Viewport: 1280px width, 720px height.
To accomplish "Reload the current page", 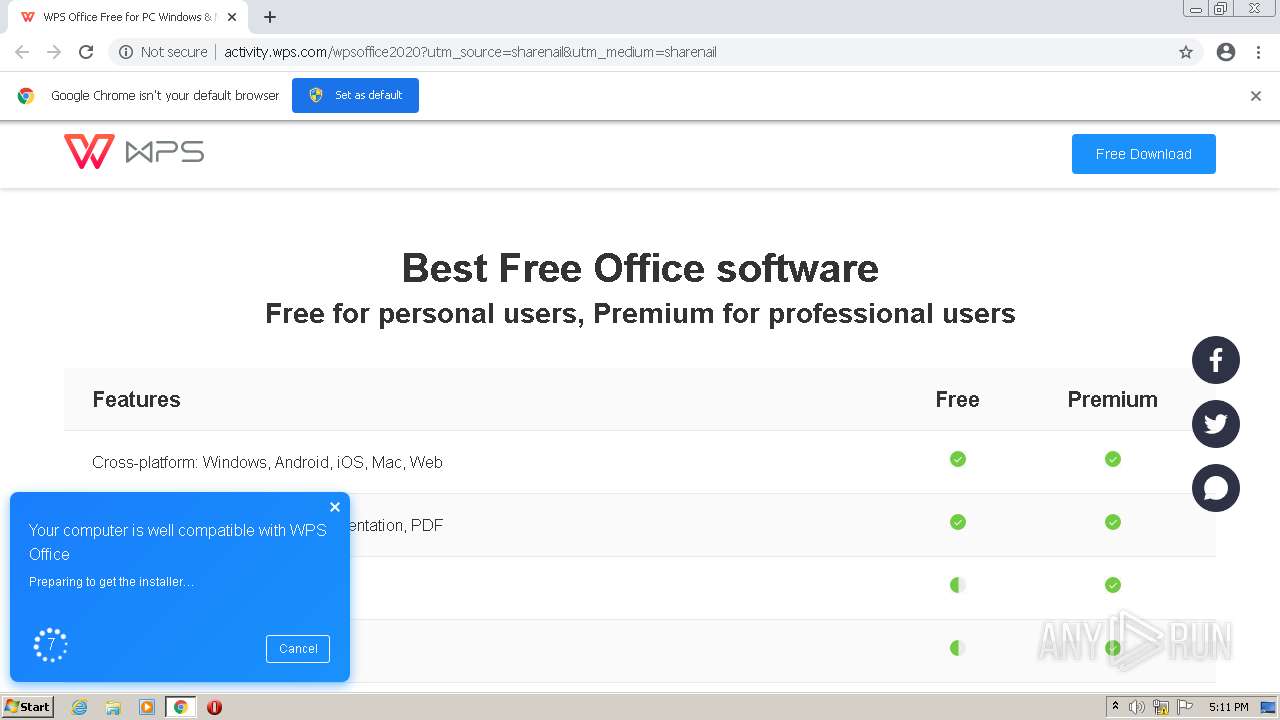I will 86,52.
